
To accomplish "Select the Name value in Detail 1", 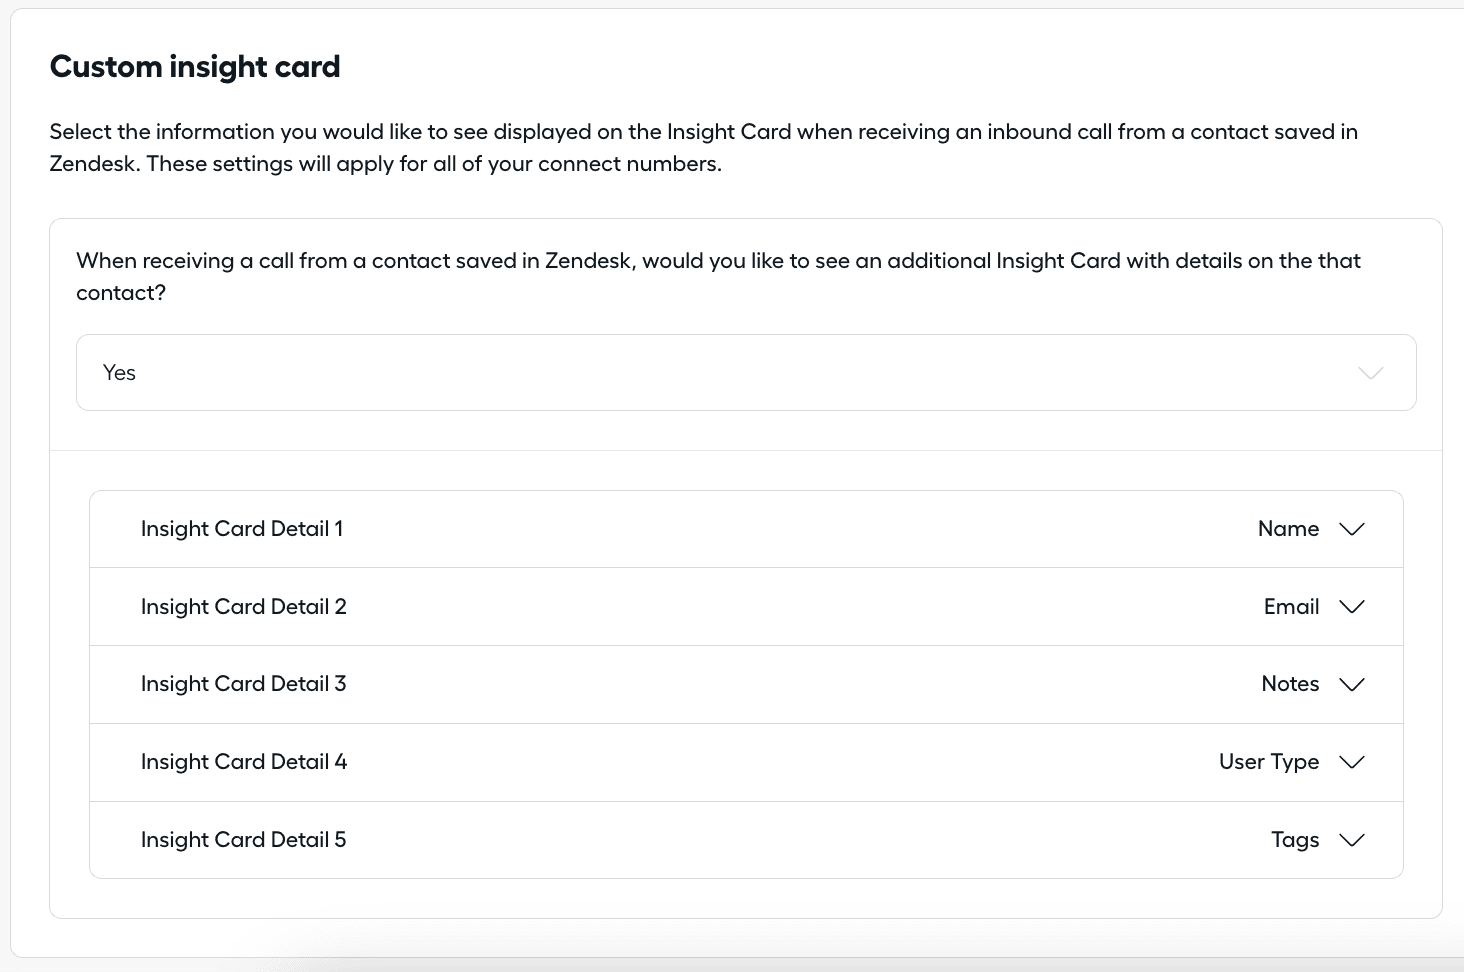I will pyautogui.click(x=1288, y=529).
